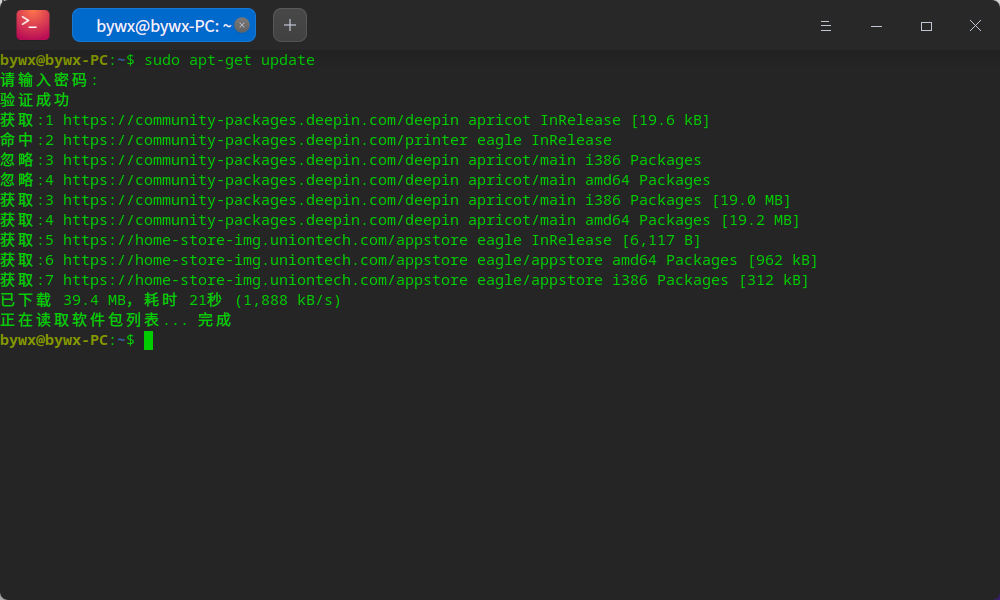Screen dimensions: 1000x600
Task: Maximize the terminal window
Action: pyautogui.click(x=926, y=26)
